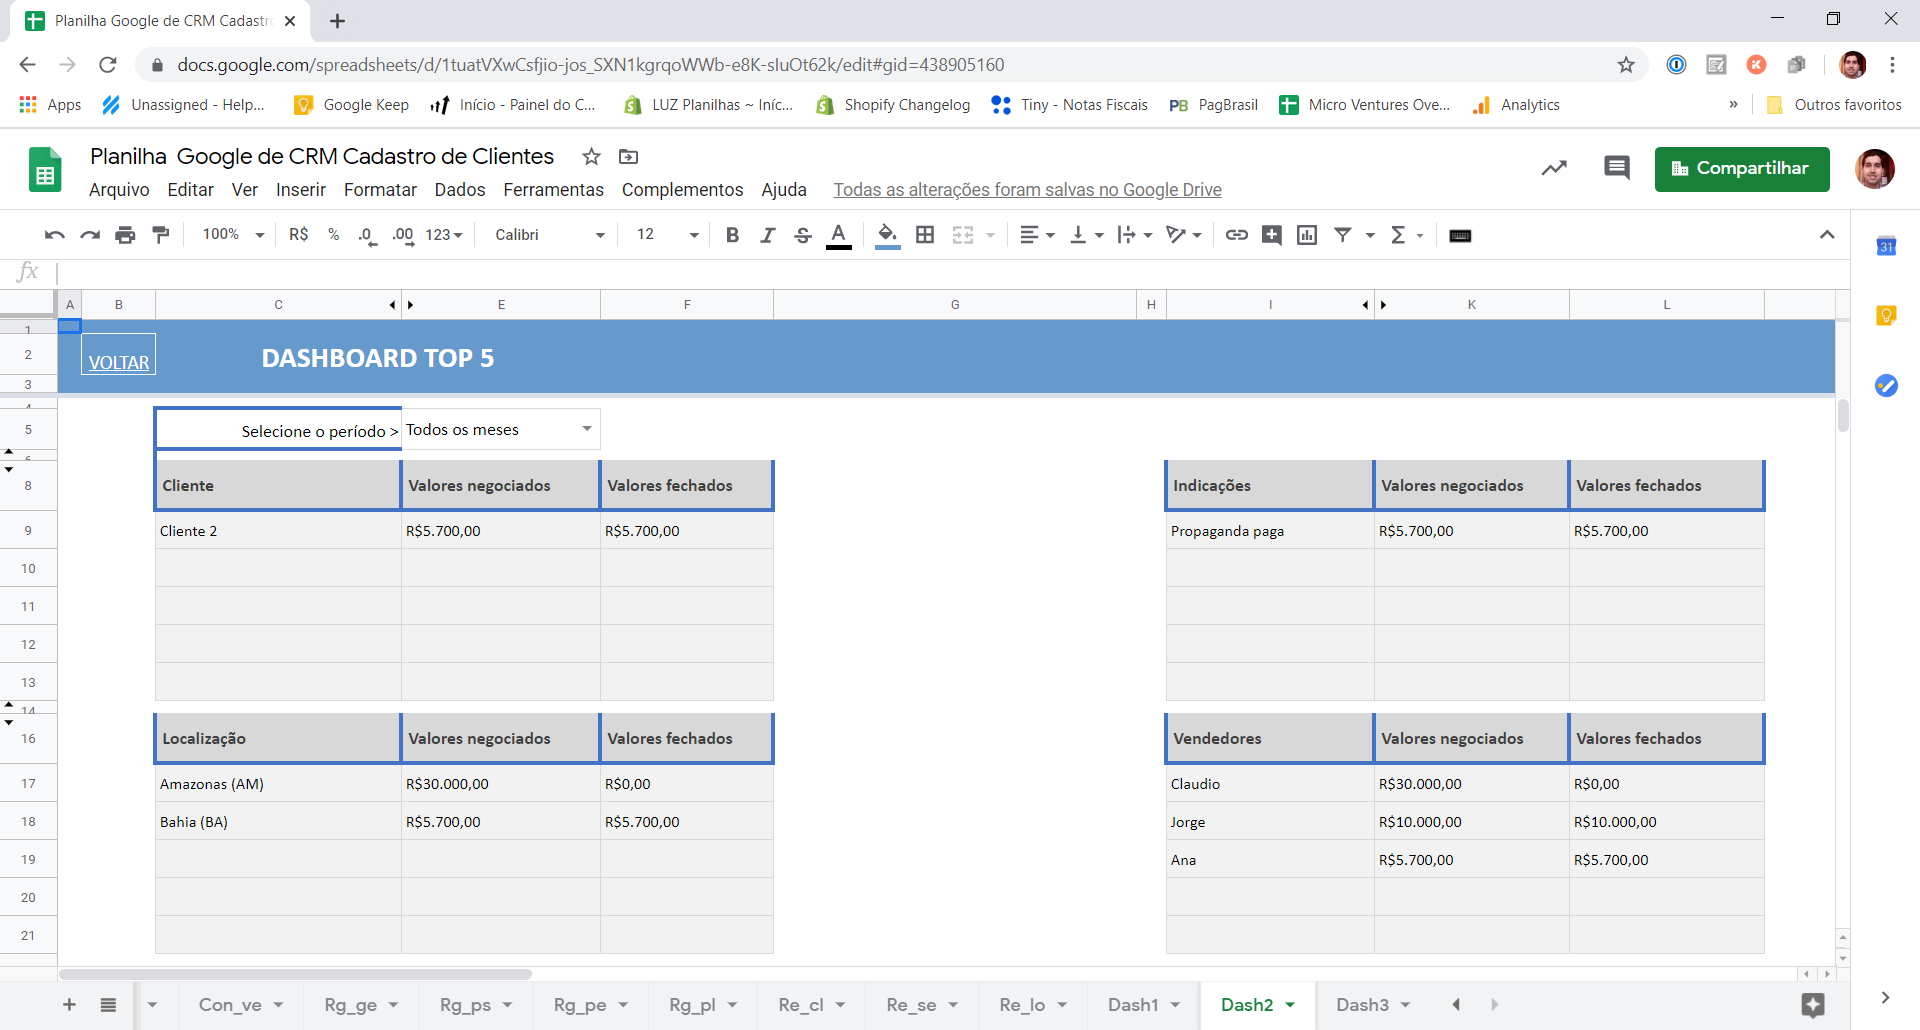Open the comments history icon
The width and height of the screenshot is (1920, 1030).
click(1616, 168)
